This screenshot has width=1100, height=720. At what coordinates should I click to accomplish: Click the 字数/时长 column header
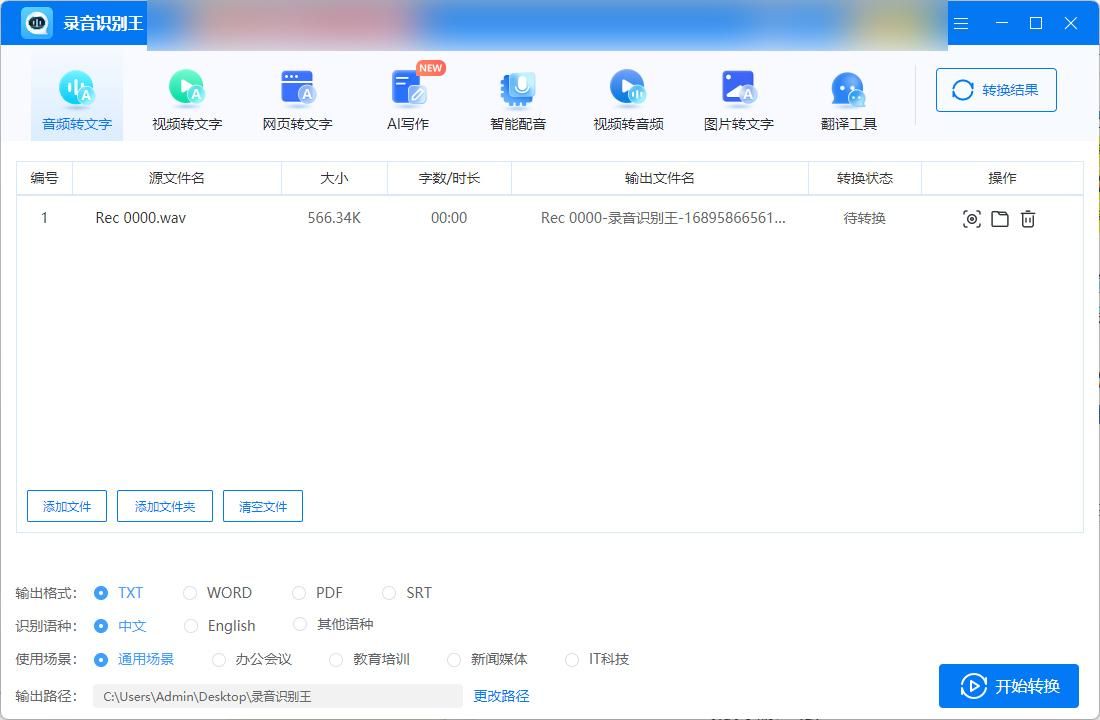(x=449, y=178)
